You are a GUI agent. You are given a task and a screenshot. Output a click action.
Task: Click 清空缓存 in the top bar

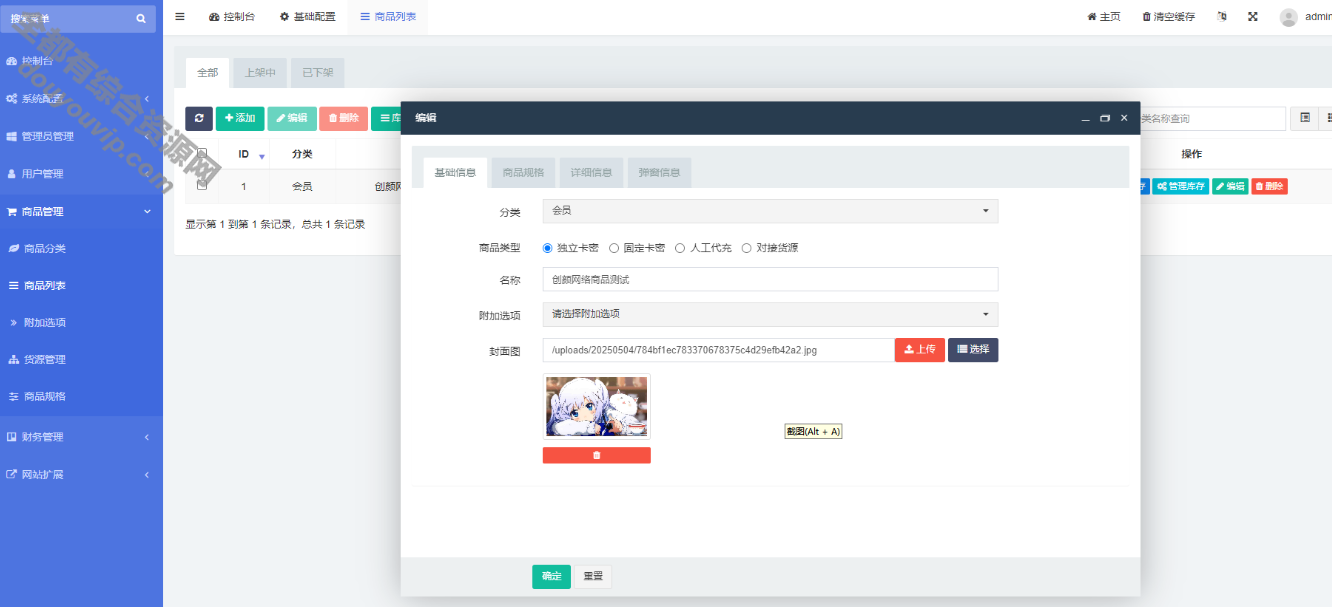1168,17
